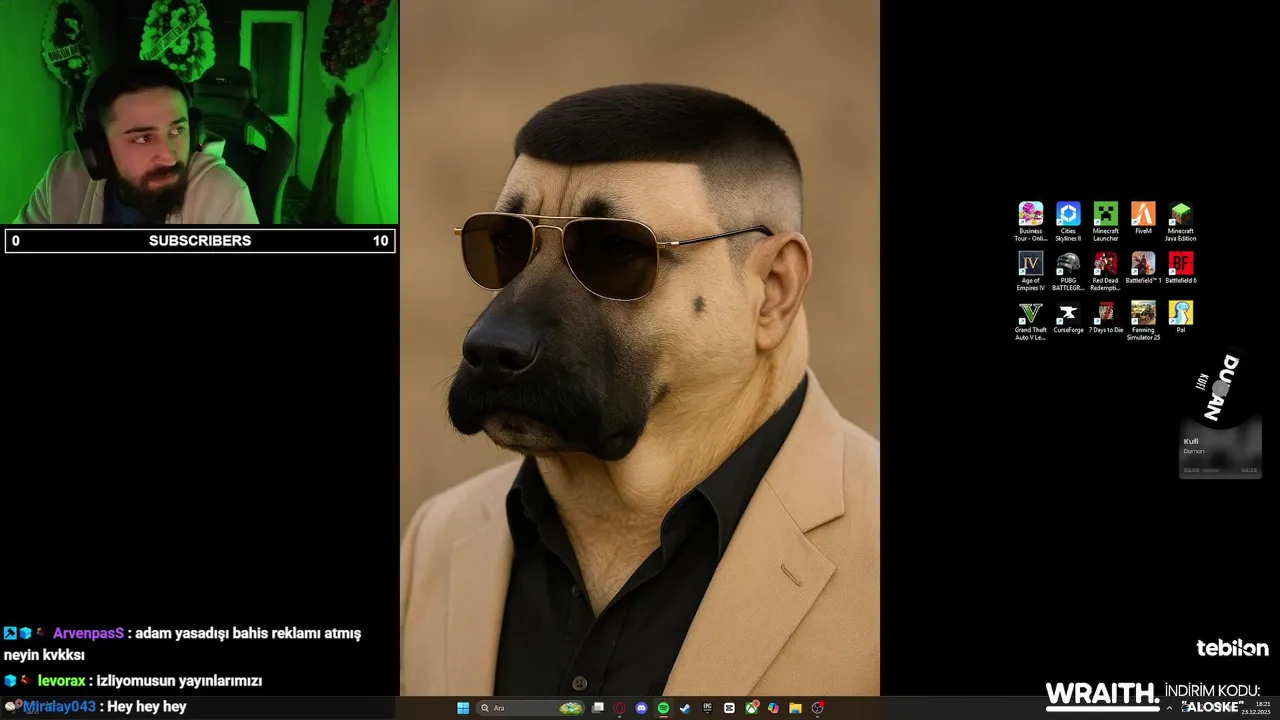Open the Opera GX browser taskbar icon

619,708
